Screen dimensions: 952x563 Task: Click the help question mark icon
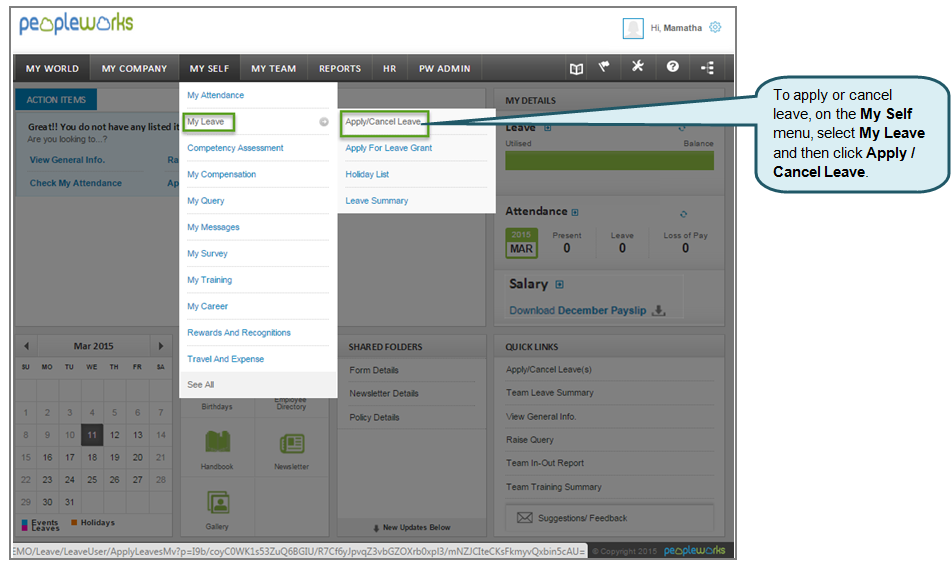tap(673, 66)
